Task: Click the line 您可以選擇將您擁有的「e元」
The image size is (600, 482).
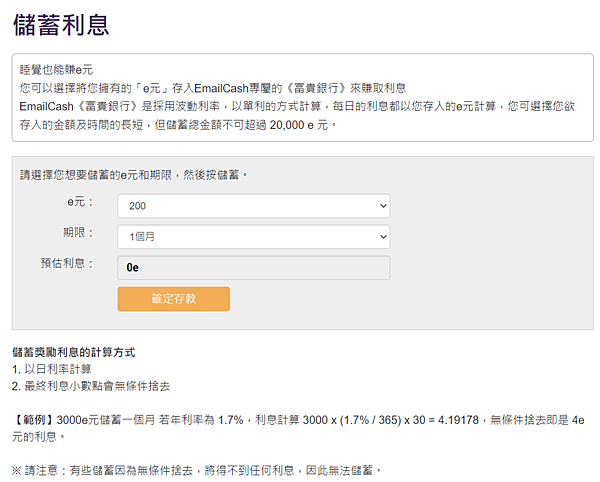Action: point(213,88)
